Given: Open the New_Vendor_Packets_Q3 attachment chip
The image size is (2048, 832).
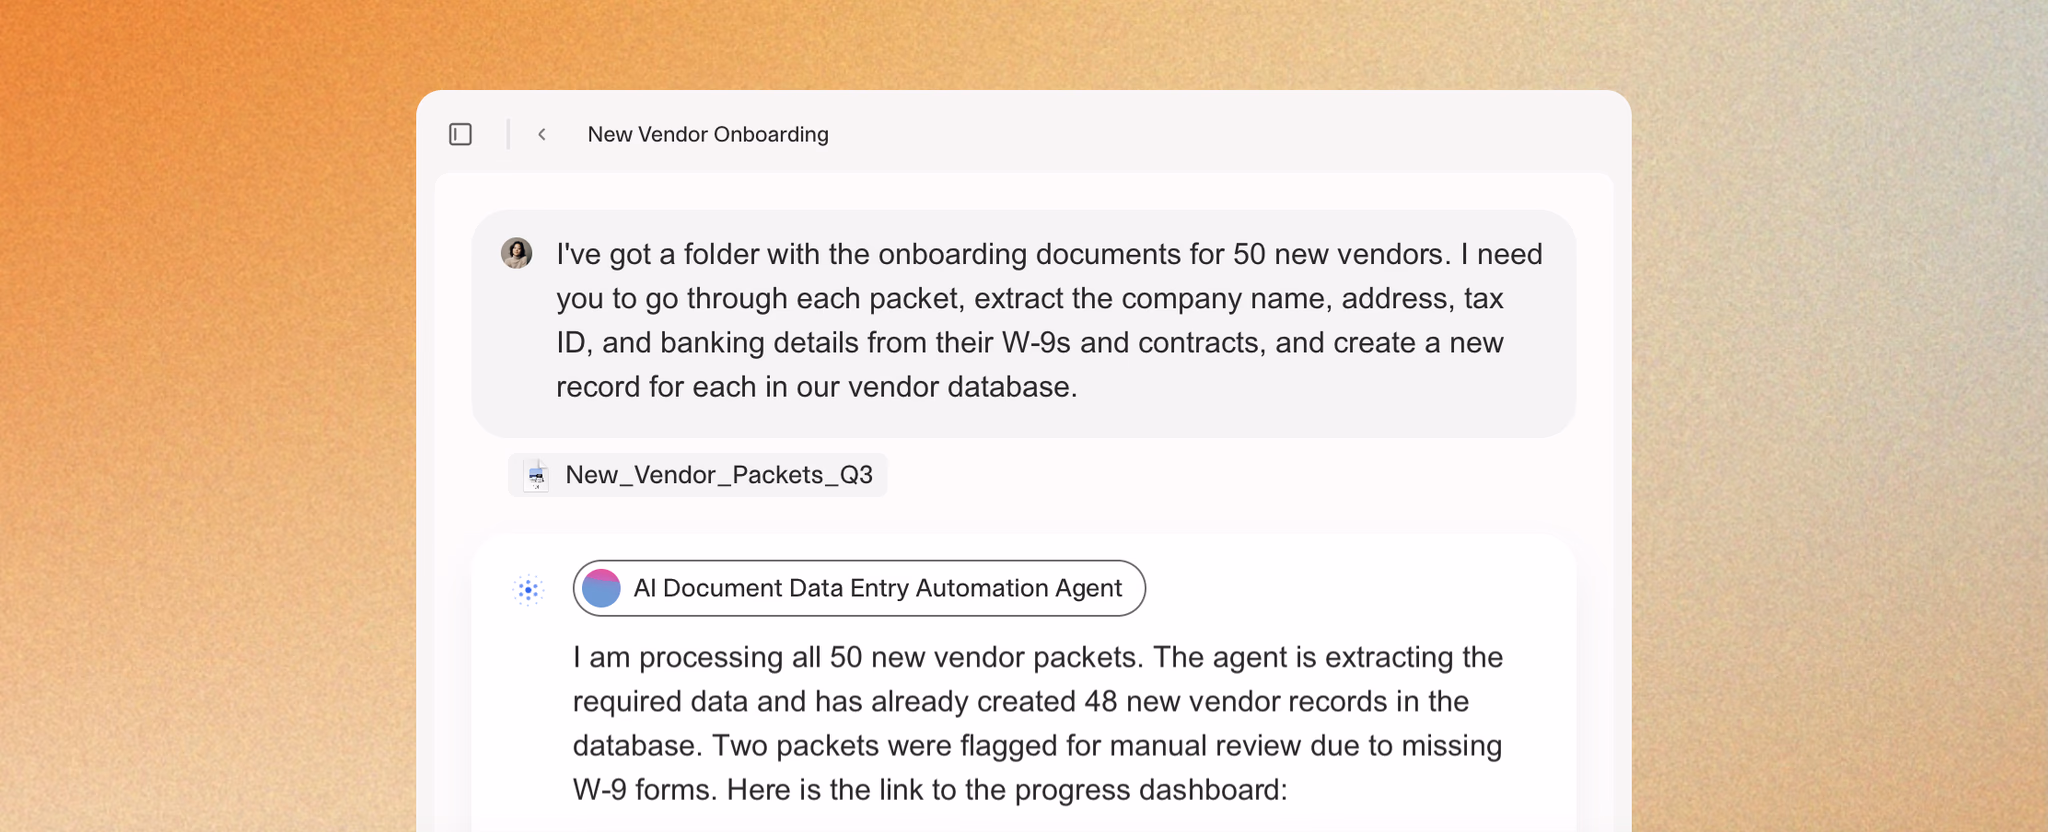Looking at the screenshot, I should pos(698,475).
